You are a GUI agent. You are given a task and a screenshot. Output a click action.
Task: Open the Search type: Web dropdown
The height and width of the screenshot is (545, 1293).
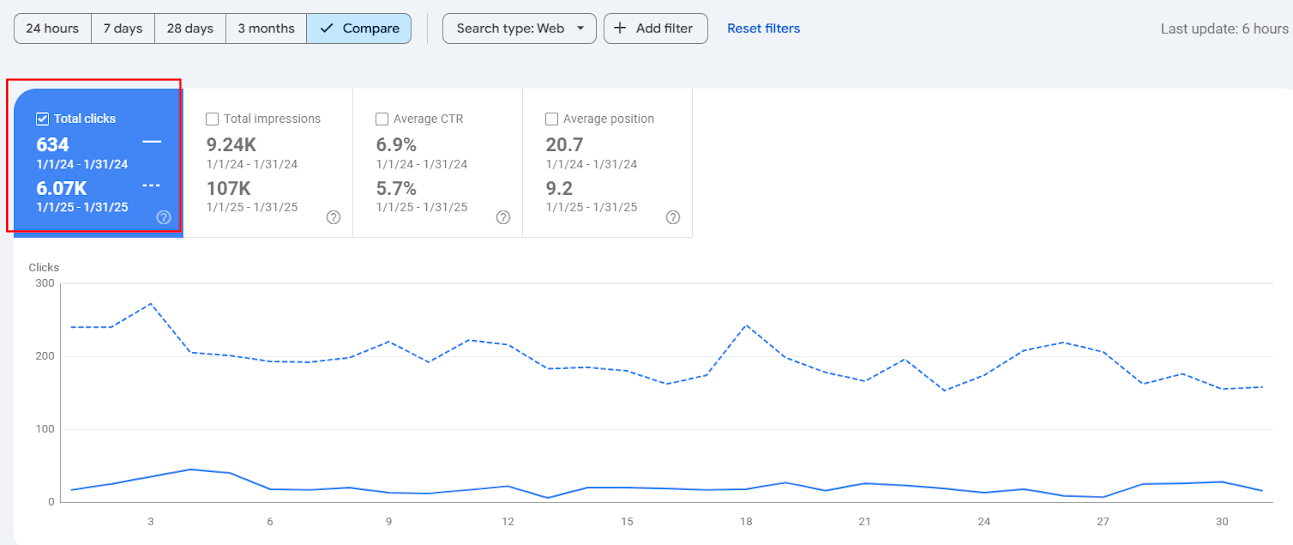520,28
